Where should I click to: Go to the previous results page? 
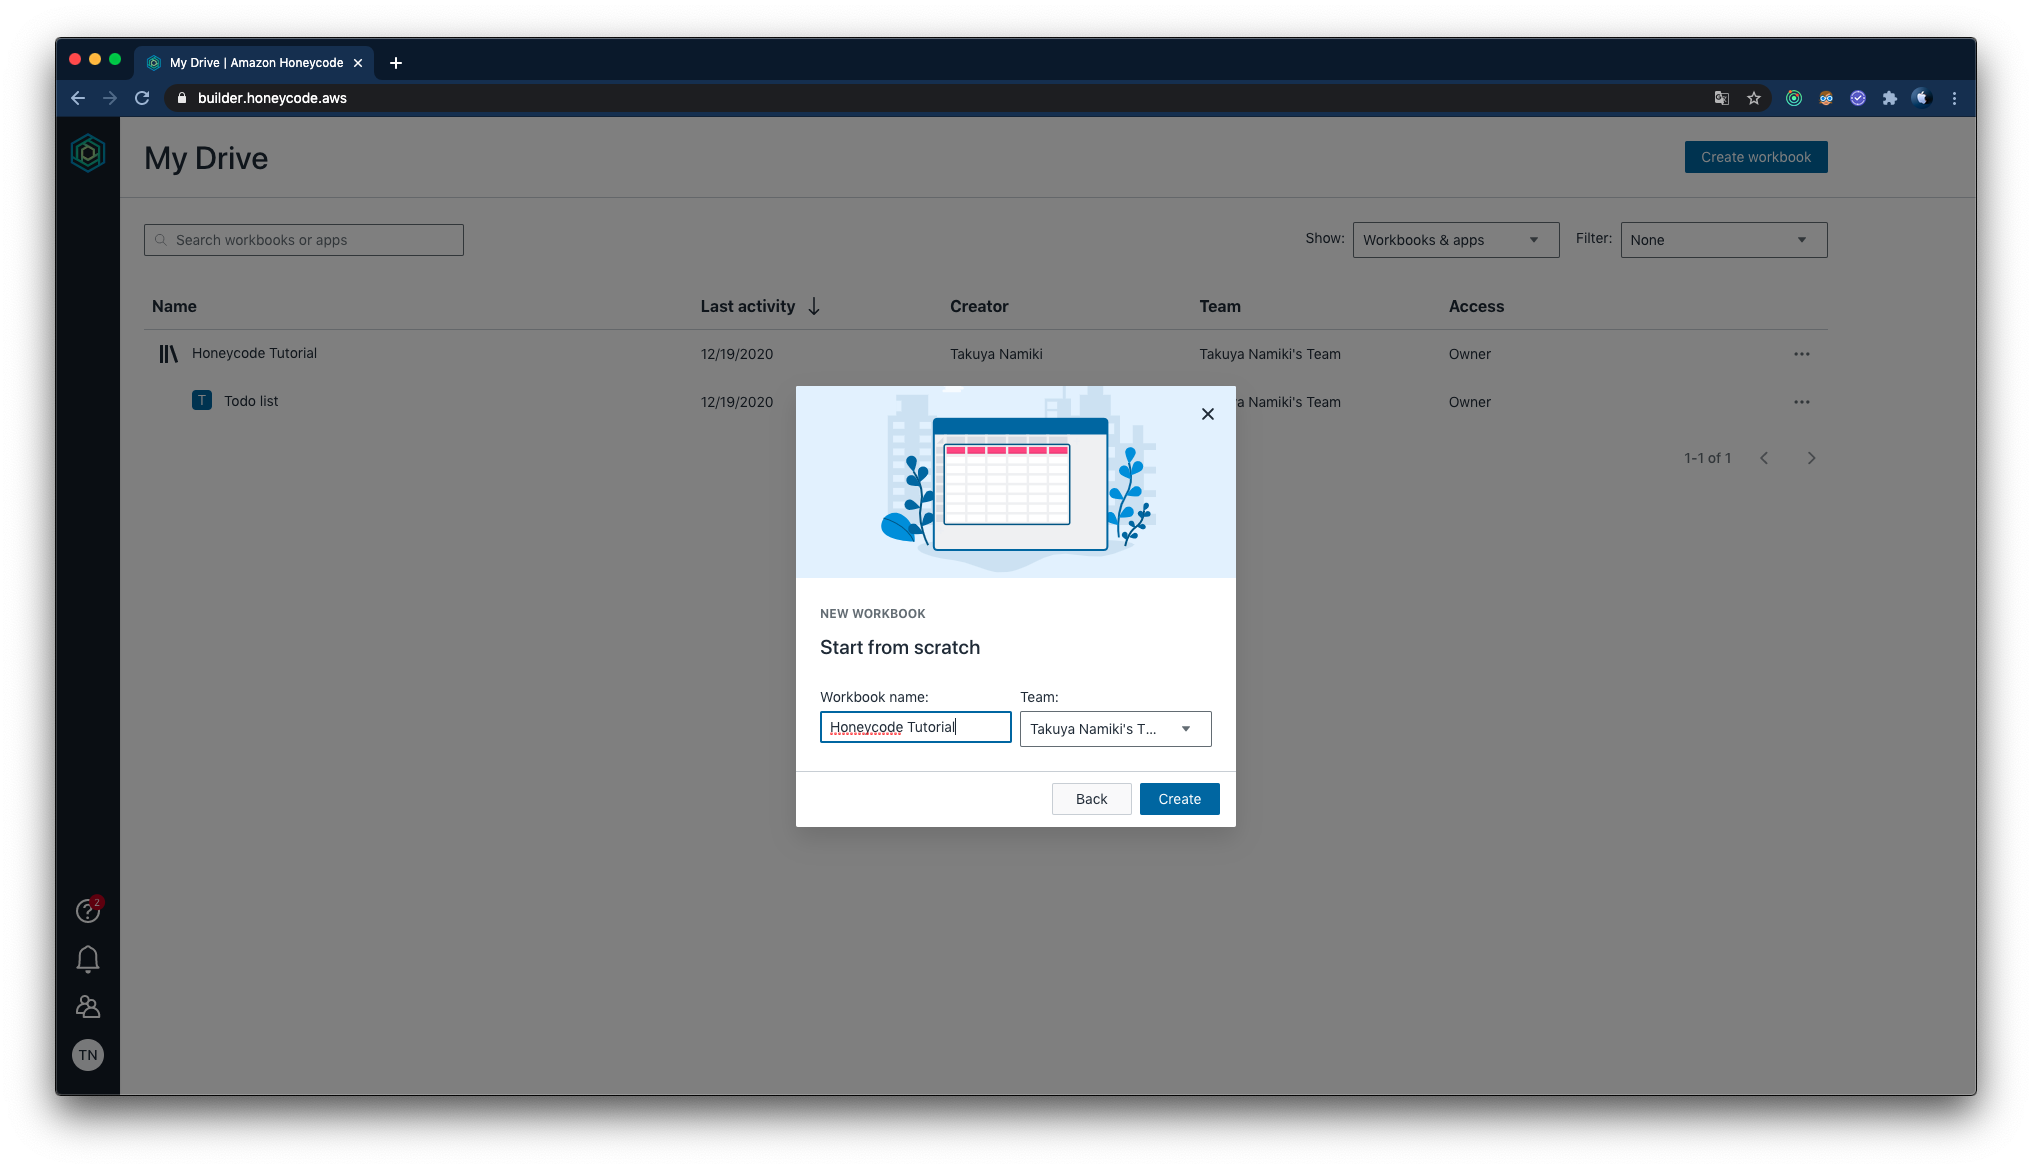[1764, 458]
